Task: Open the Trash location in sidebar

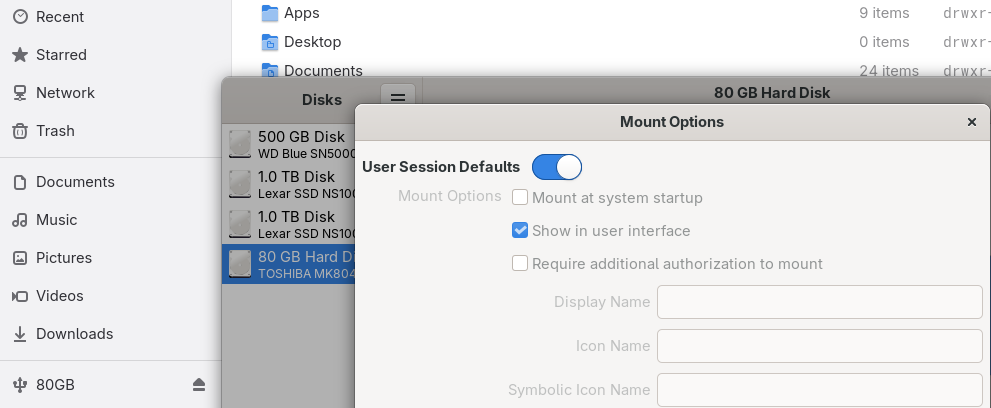Action: [x=55, y=131]
